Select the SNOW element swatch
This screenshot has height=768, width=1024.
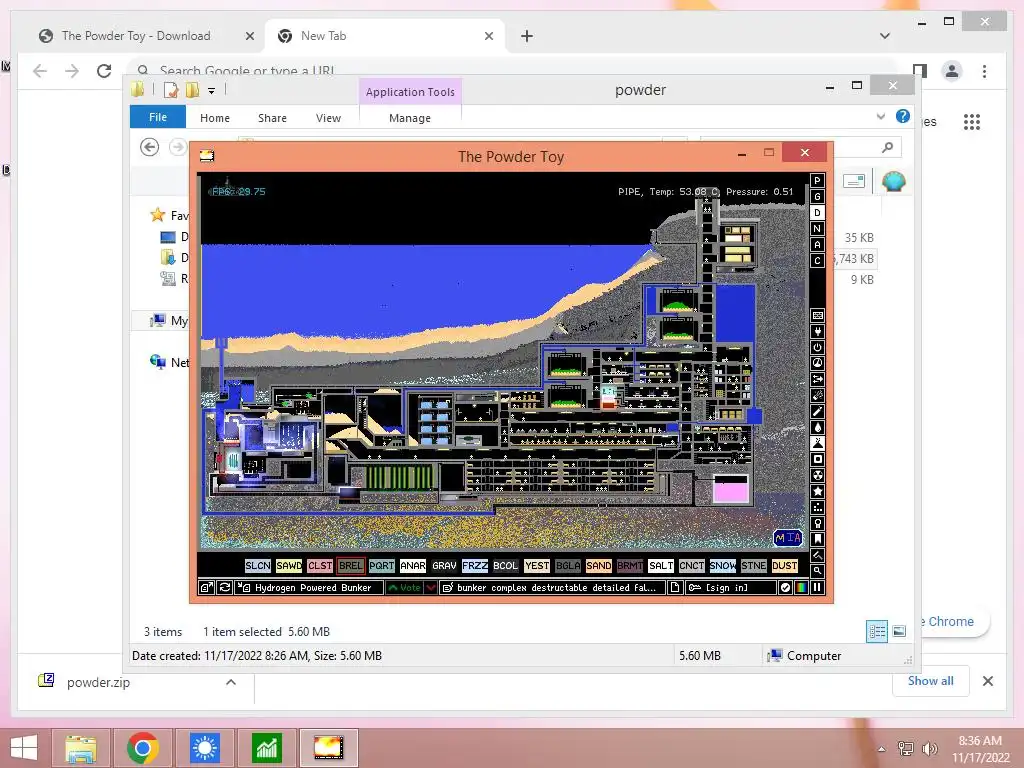click(x=722, y=566)
